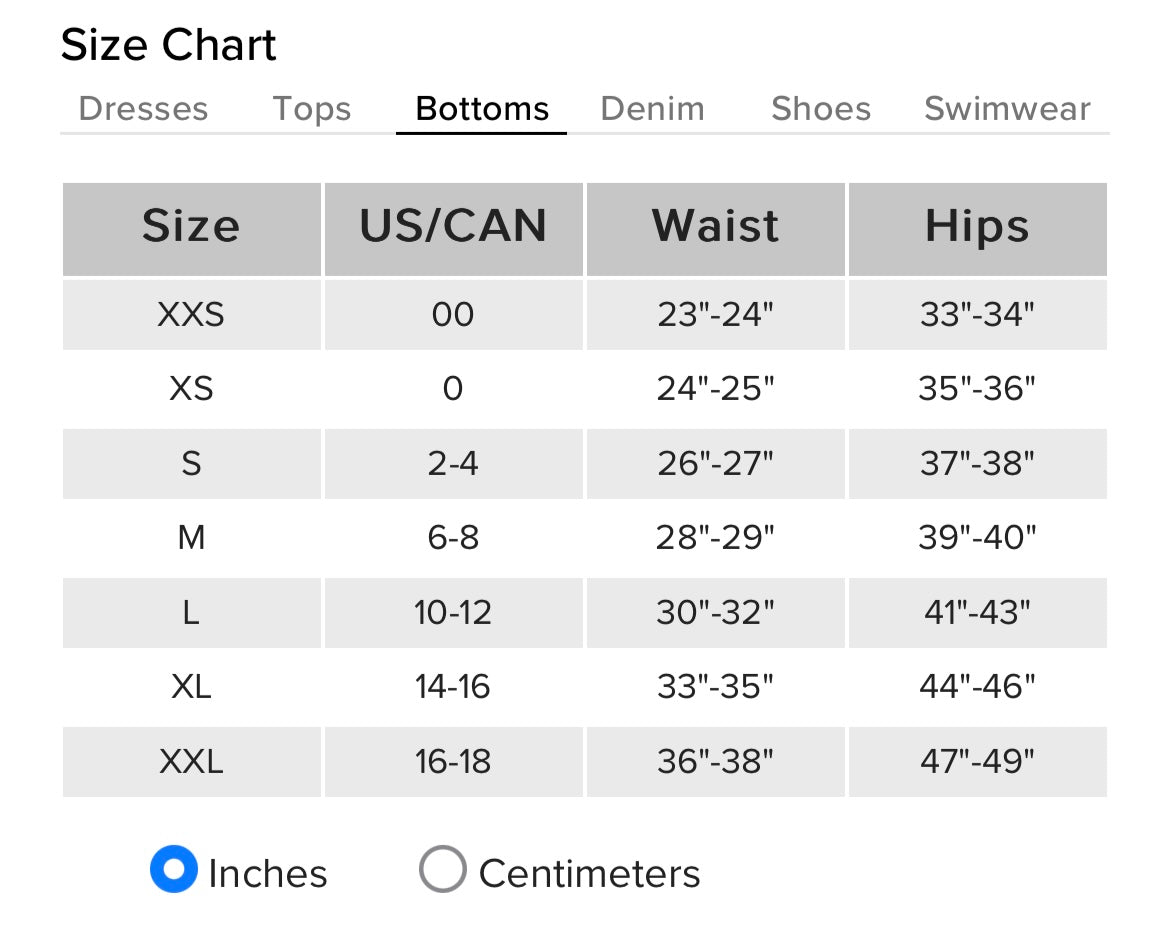
Task: Click the Waist column header
Action: 715,227
